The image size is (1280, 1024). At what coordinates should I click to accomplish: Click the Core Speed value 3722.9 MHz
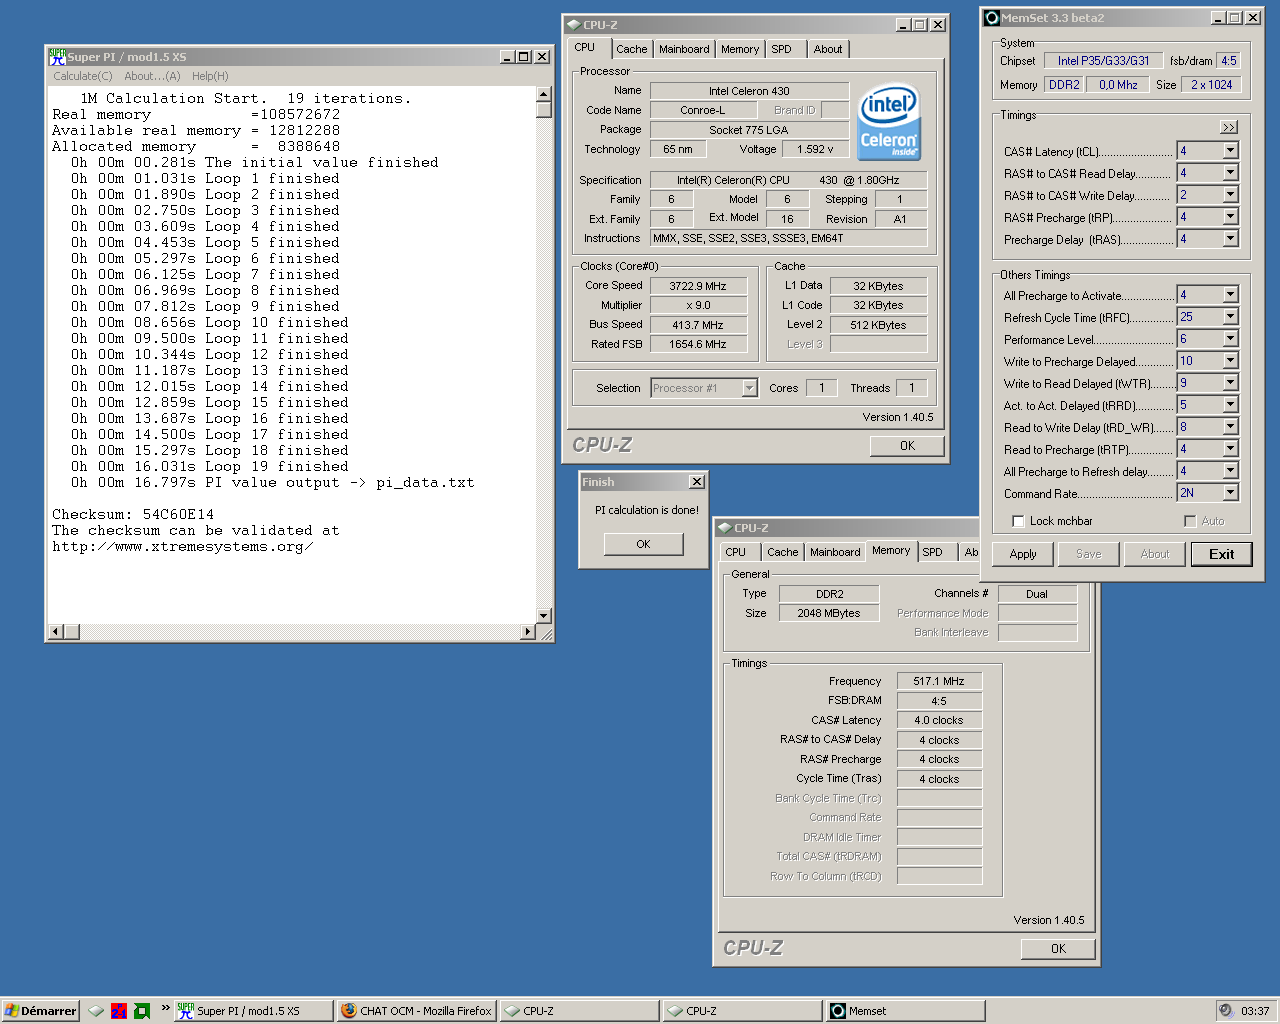pyautogui.click(x=698, y=286)
